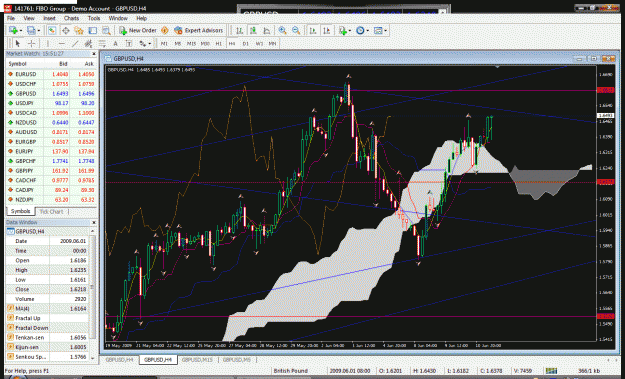Select the Text Label tool
This screenshot has height=379, width=625.
(x=128, y=43)
